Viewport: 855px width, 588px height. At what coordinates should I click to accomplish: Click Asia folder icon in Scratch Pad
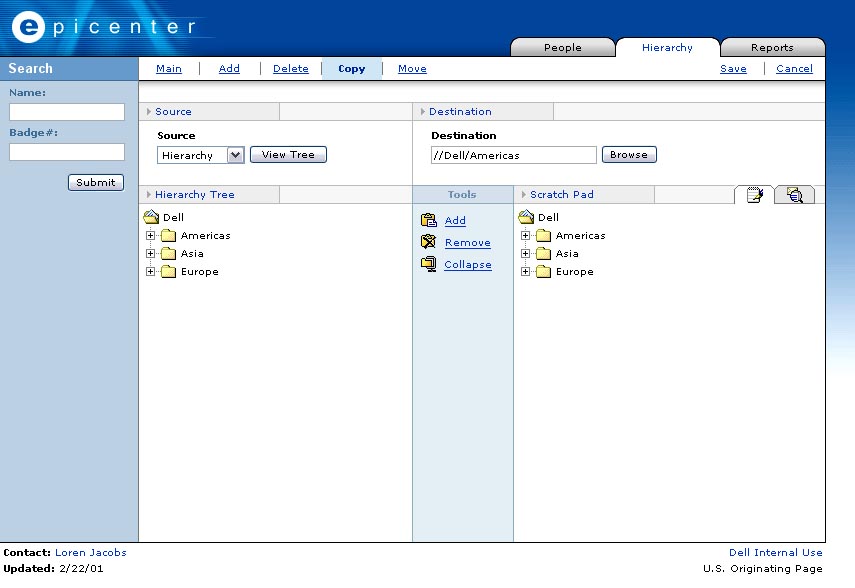click(x=544, y=254)
